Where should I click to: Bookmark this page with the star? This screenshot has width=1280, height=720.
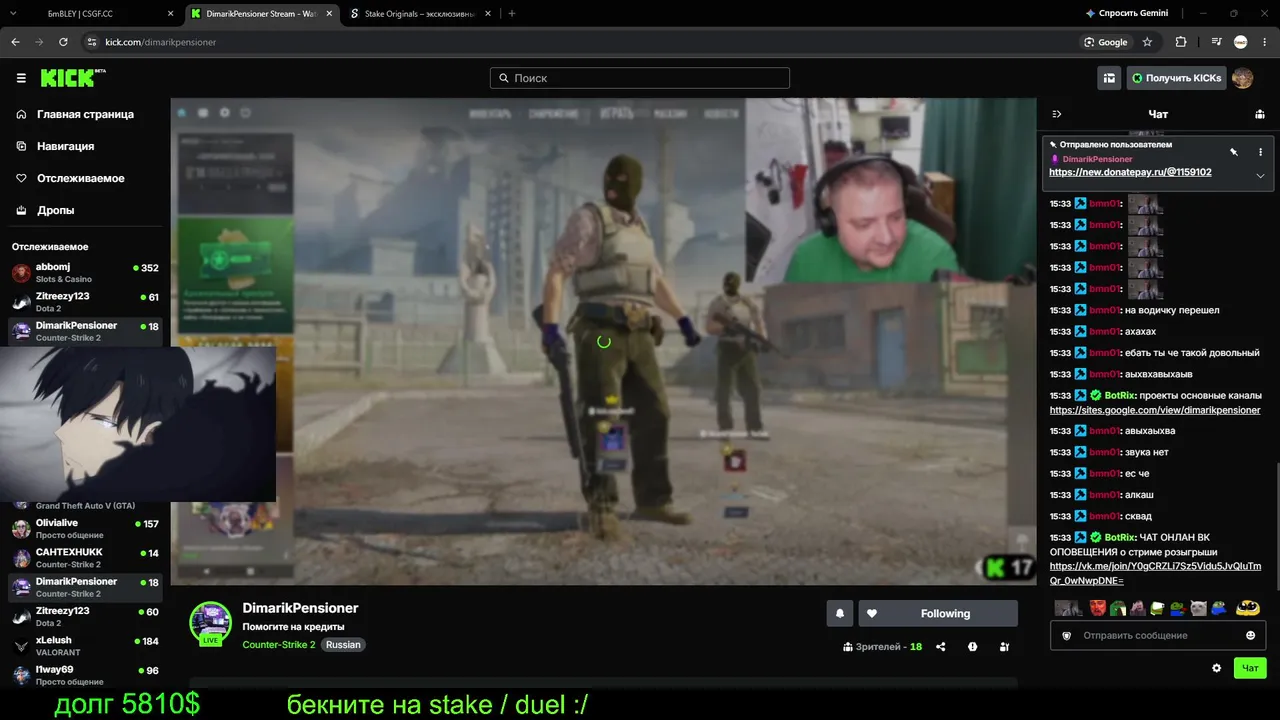point(1147,42)
